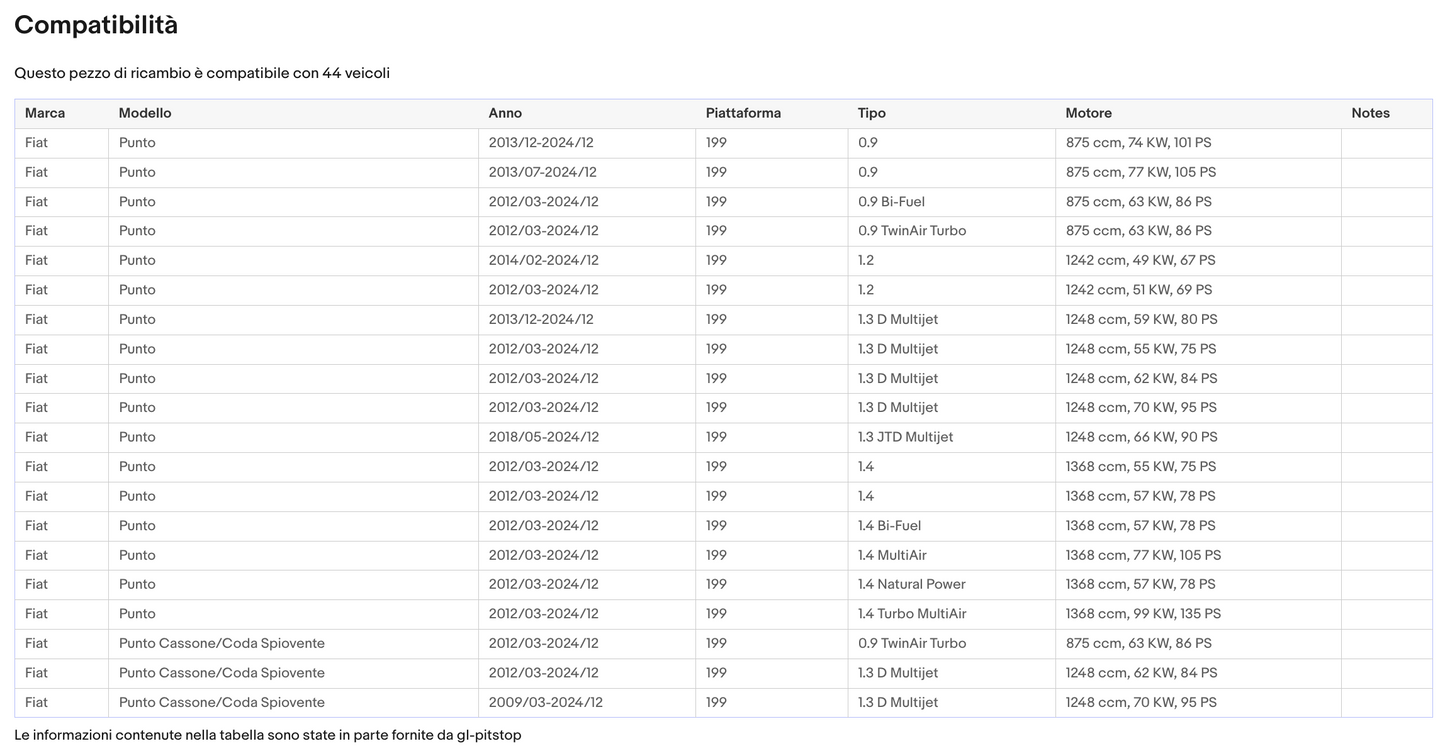
Task: Select the Compatibilità heading
Action: (96, 25)
